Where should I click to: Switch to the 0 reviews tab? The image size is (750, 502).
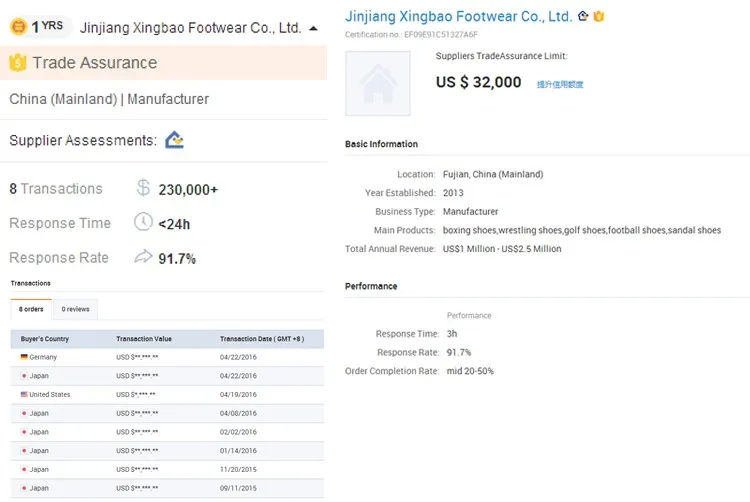click(75, 309)
